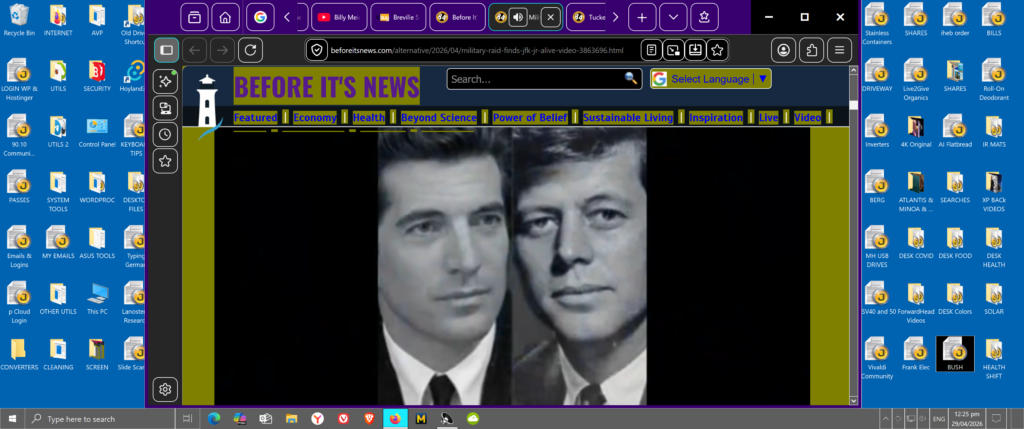Open sidebar settings gear icon
Viewport: 1024px width, 429px height.
[x=166, y=389]
